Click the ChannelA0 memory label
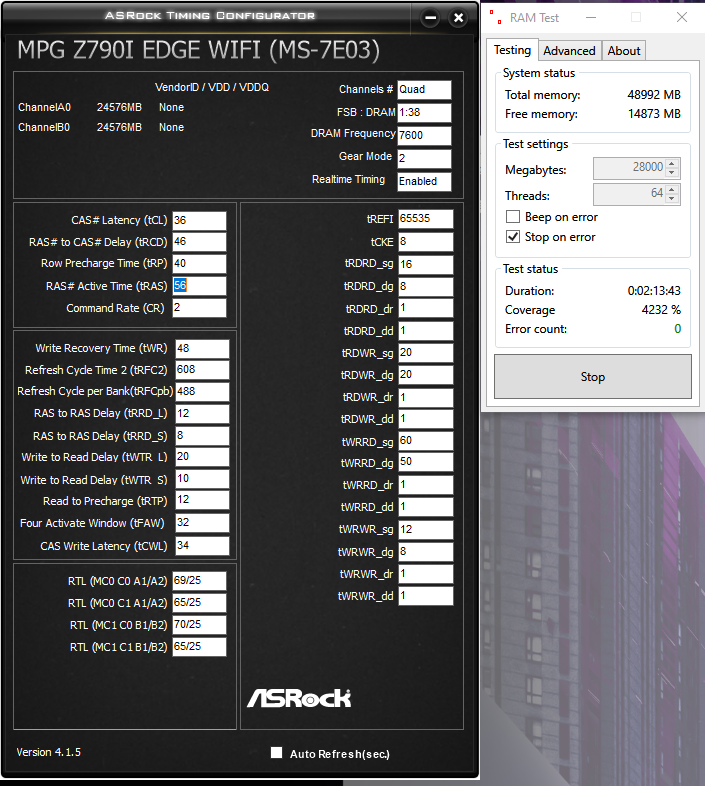Image resolution: width=705 pixels, height=786 pixels. coord(44,107)
